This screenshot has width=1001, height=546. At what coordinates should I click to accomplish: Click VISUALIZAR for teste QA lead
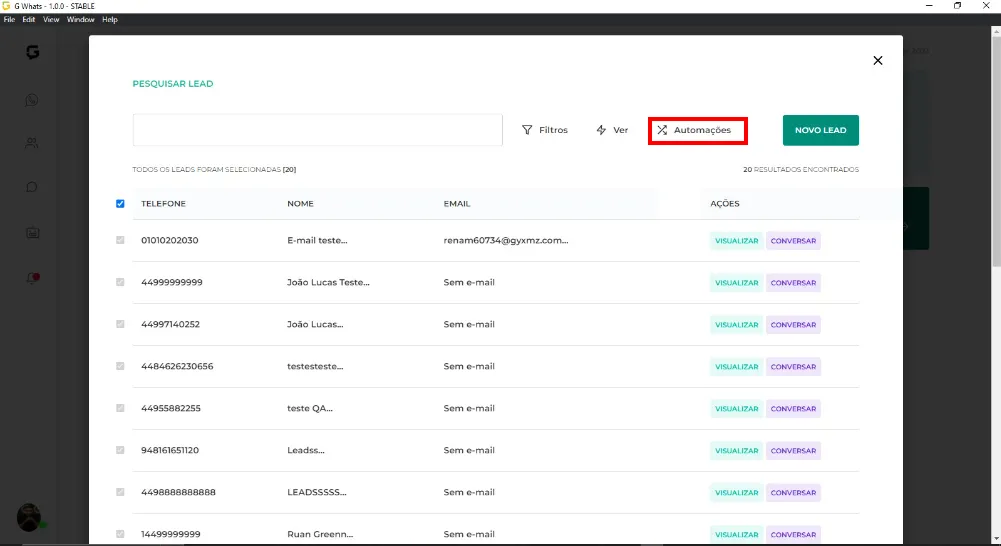coord(736,409)
